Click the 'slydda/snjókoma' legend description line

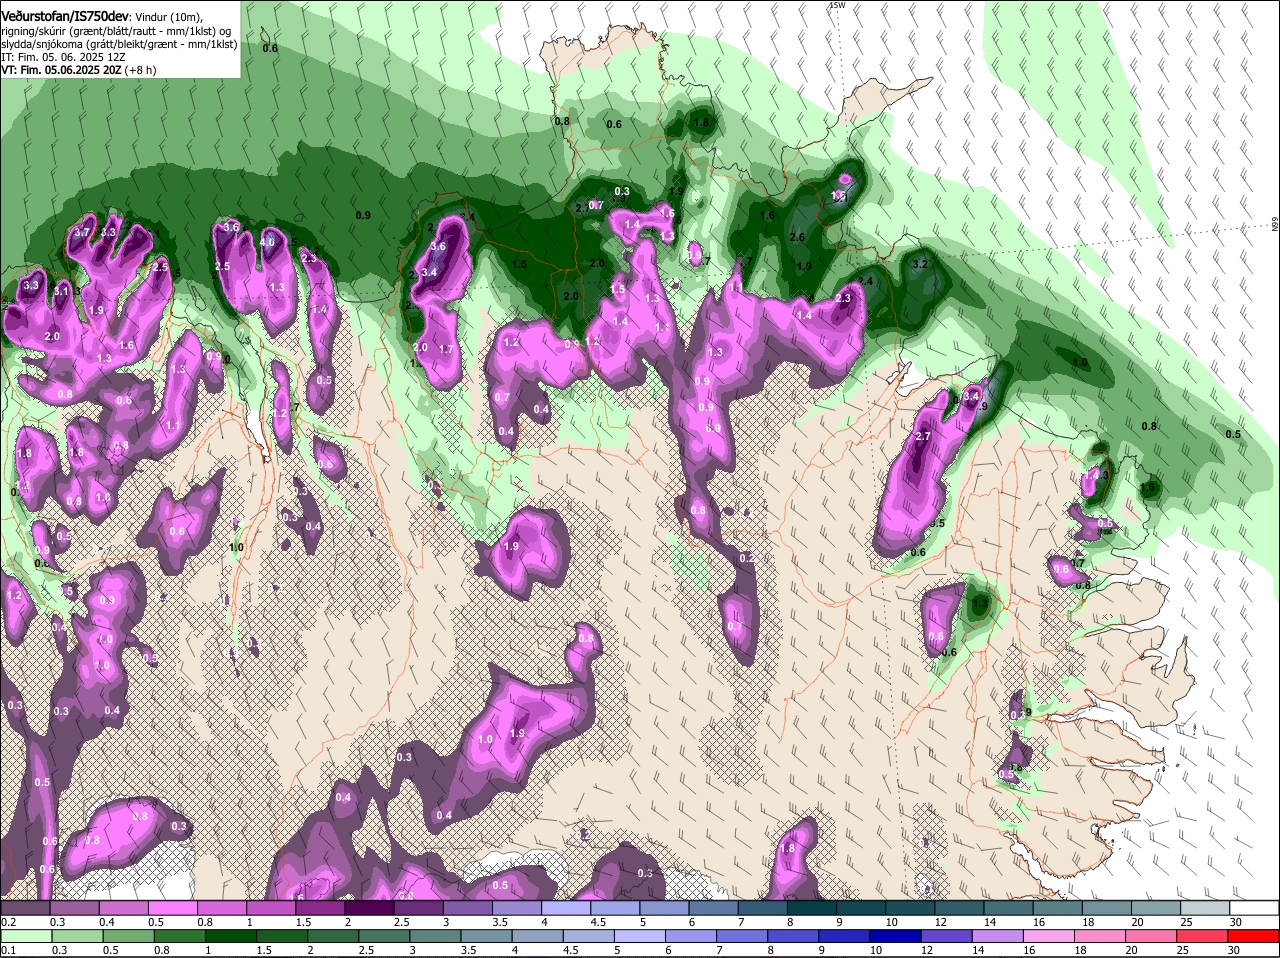click(119, 44)
